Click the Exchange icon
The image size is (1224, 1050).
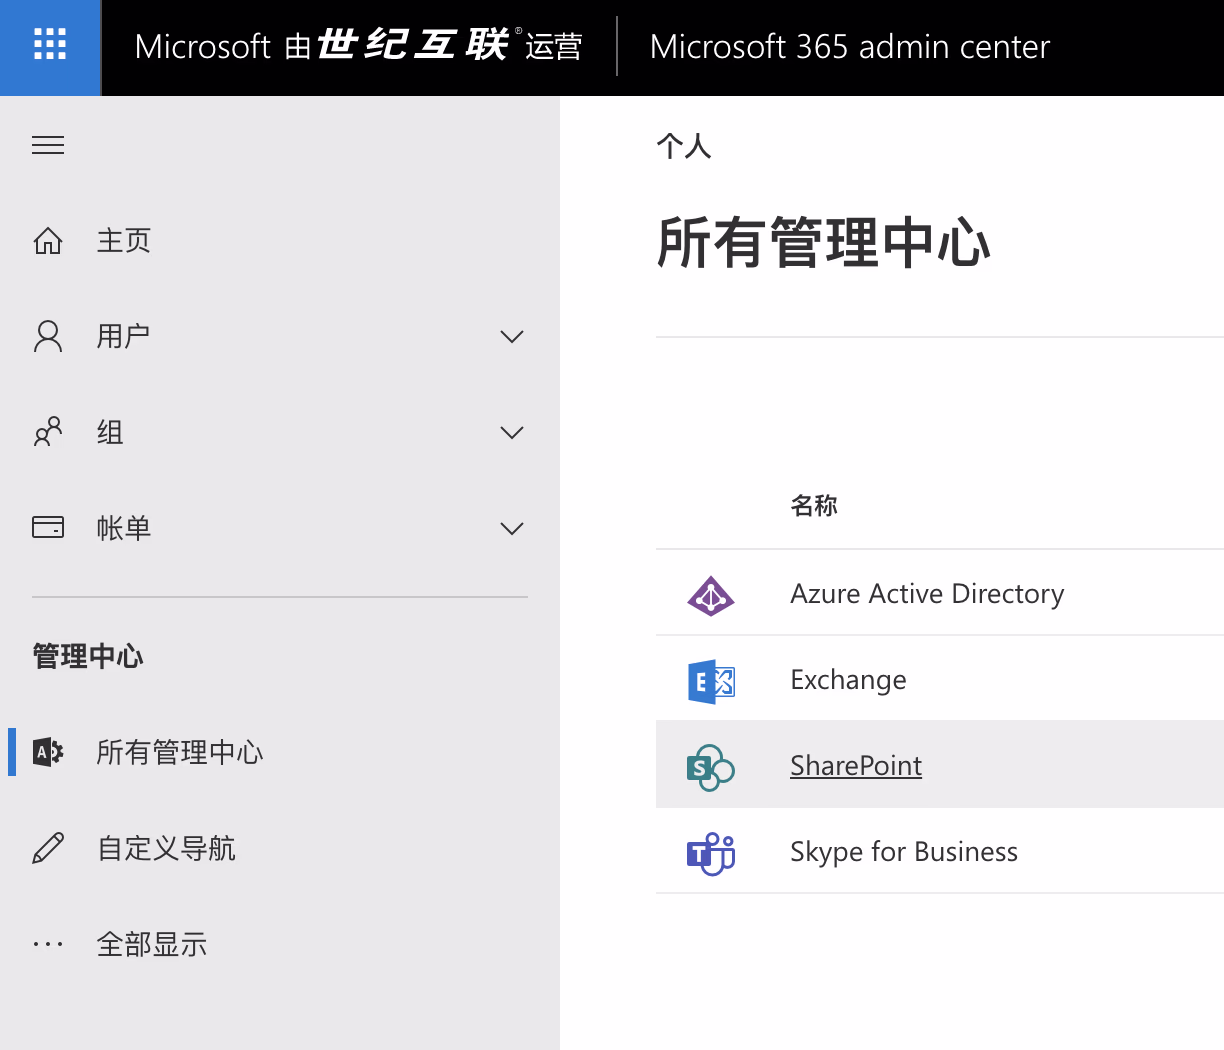(x=710, y=681)
